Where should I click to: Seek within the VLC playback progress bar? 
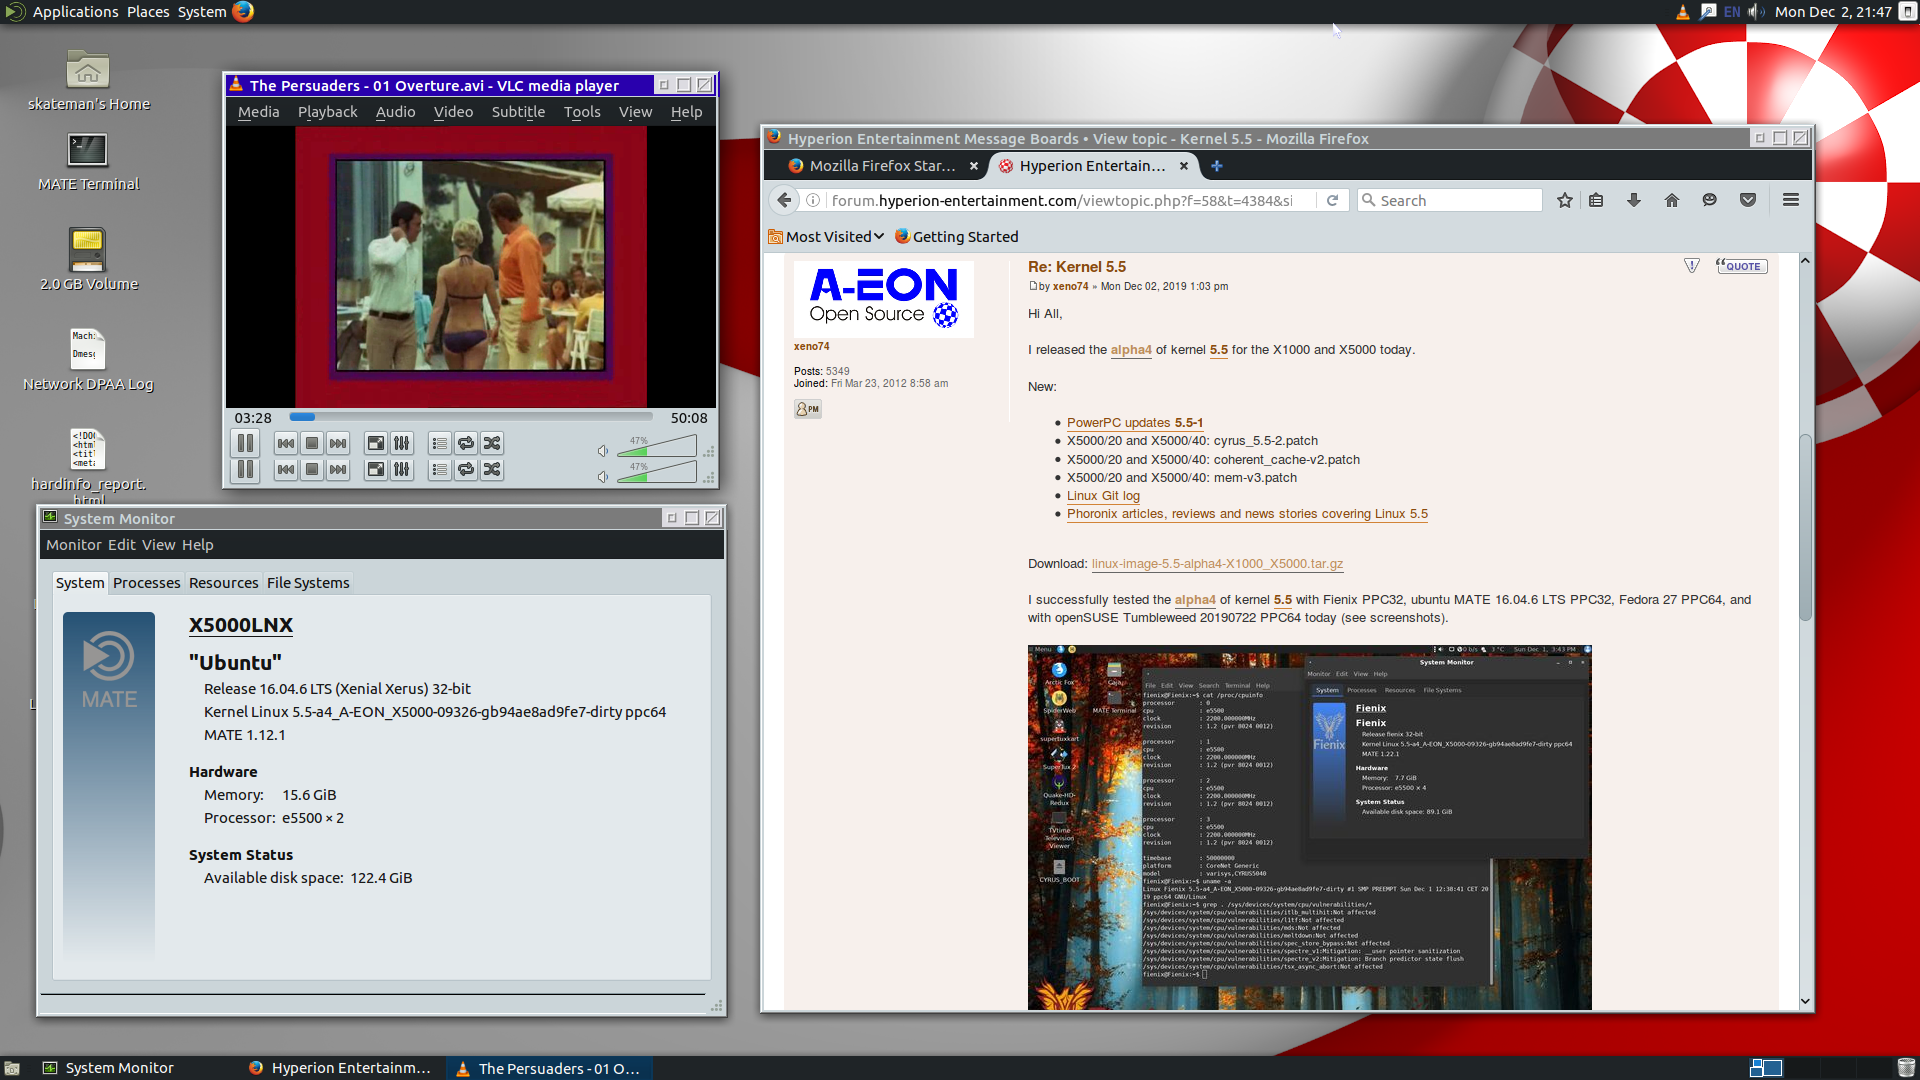[471, 417]
